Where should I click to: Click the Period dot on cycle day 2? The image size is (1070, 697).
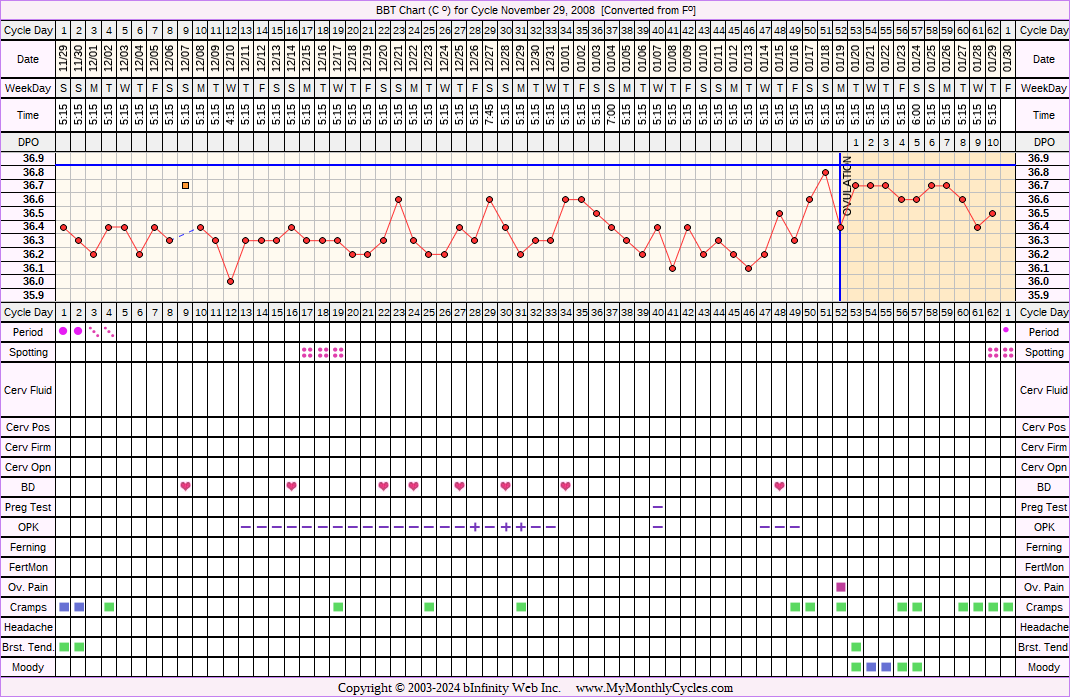coord(78,331)
